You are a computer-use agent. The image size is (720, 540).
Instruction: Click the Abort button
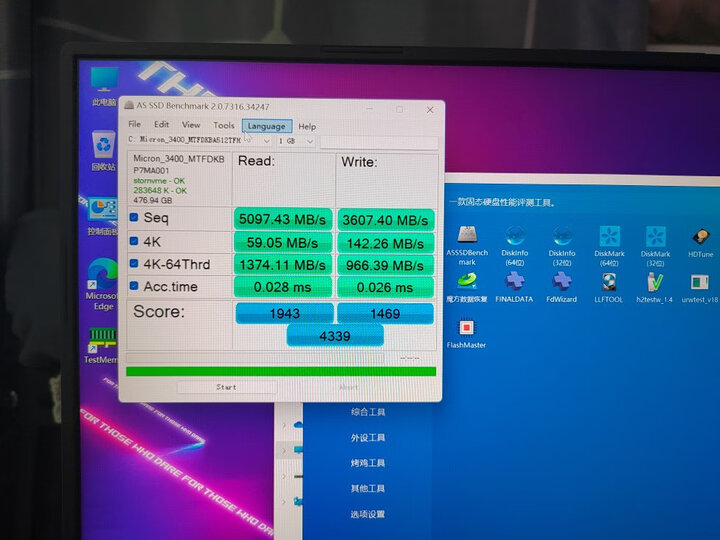coord(349,388)
